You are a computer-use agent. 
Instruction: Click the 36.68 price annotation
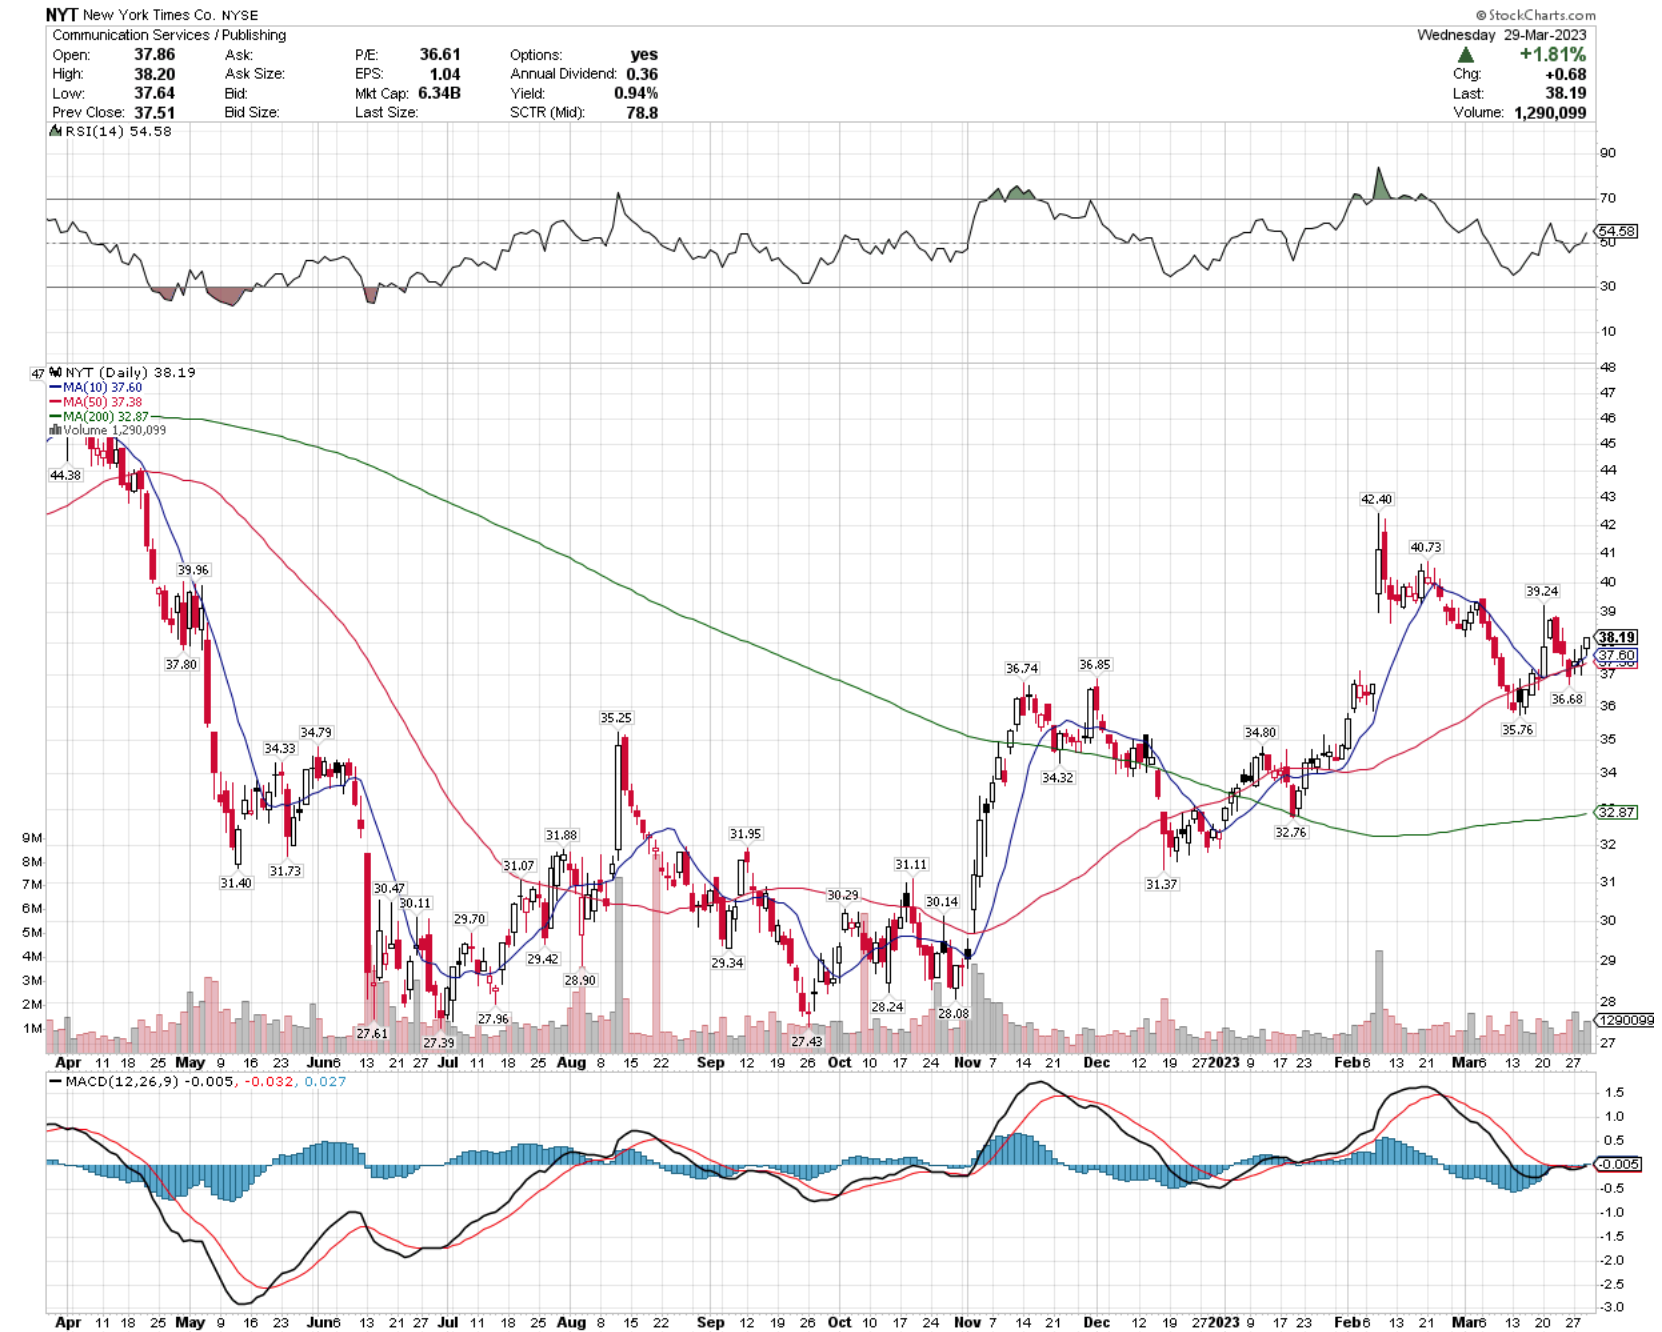[x=1567, y=699]
